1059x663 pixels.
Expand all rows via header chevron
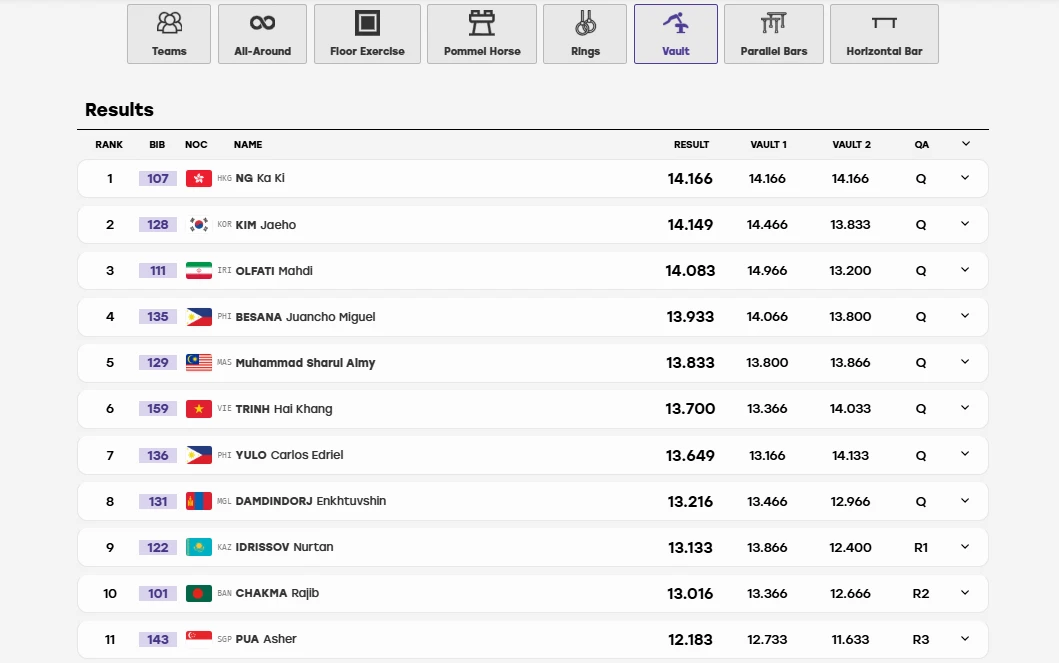(966, 144)
